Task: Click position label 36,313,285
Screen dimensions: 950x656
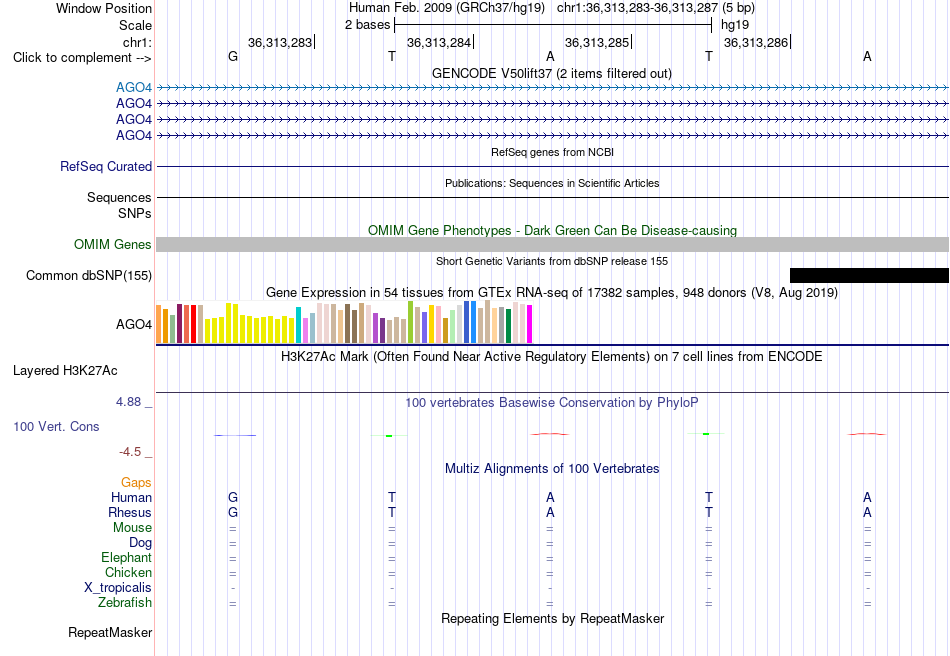Action: click(597, 42)
